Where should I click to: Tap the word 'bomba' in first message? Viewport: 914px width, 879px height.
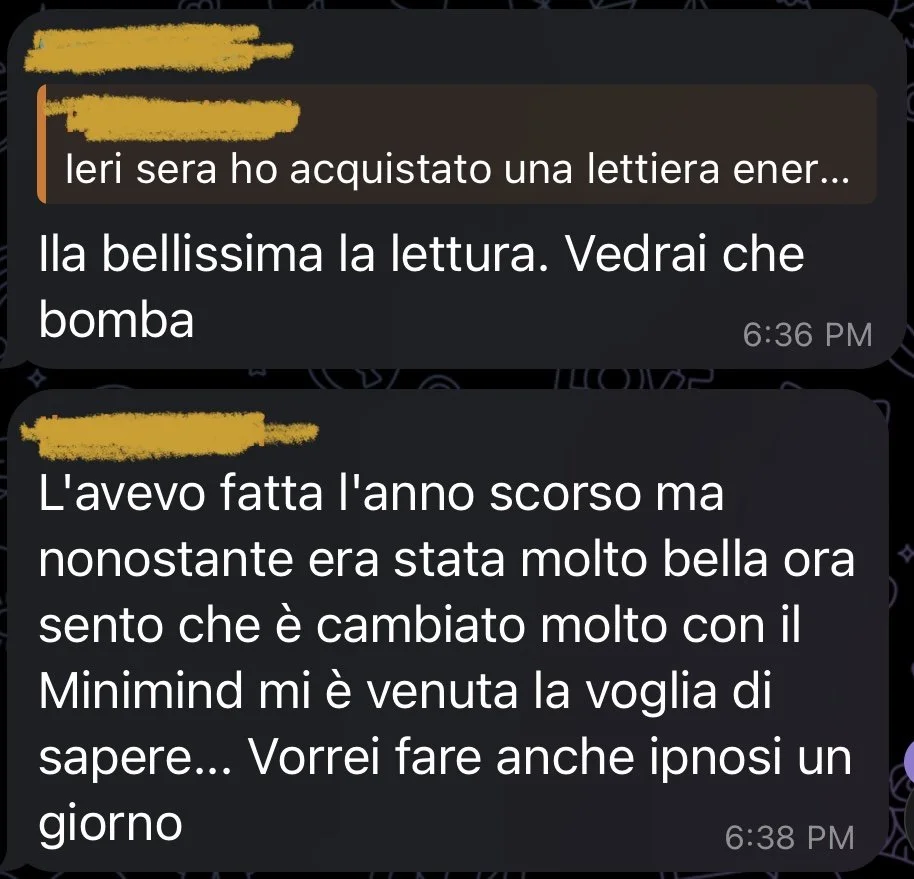click(x=117, y=319)
